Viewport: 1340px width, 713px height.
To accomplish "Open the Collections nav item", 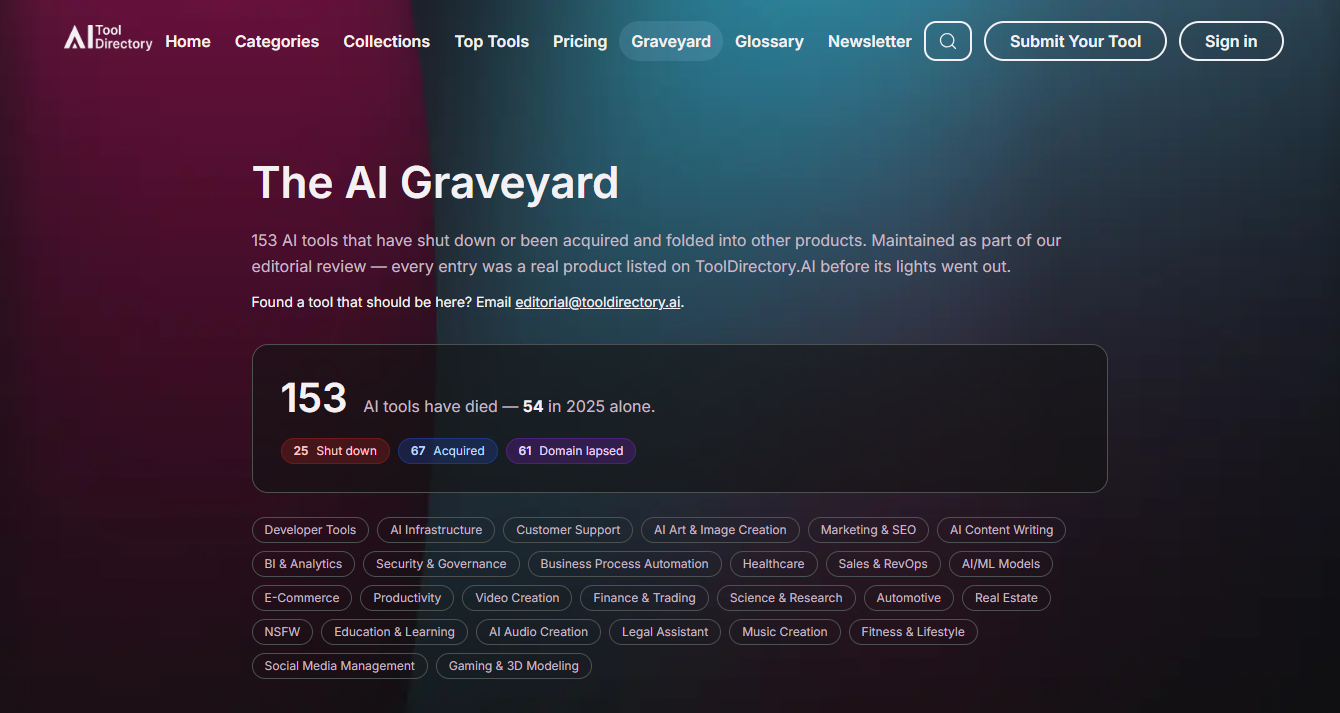I will pos(387,41).
